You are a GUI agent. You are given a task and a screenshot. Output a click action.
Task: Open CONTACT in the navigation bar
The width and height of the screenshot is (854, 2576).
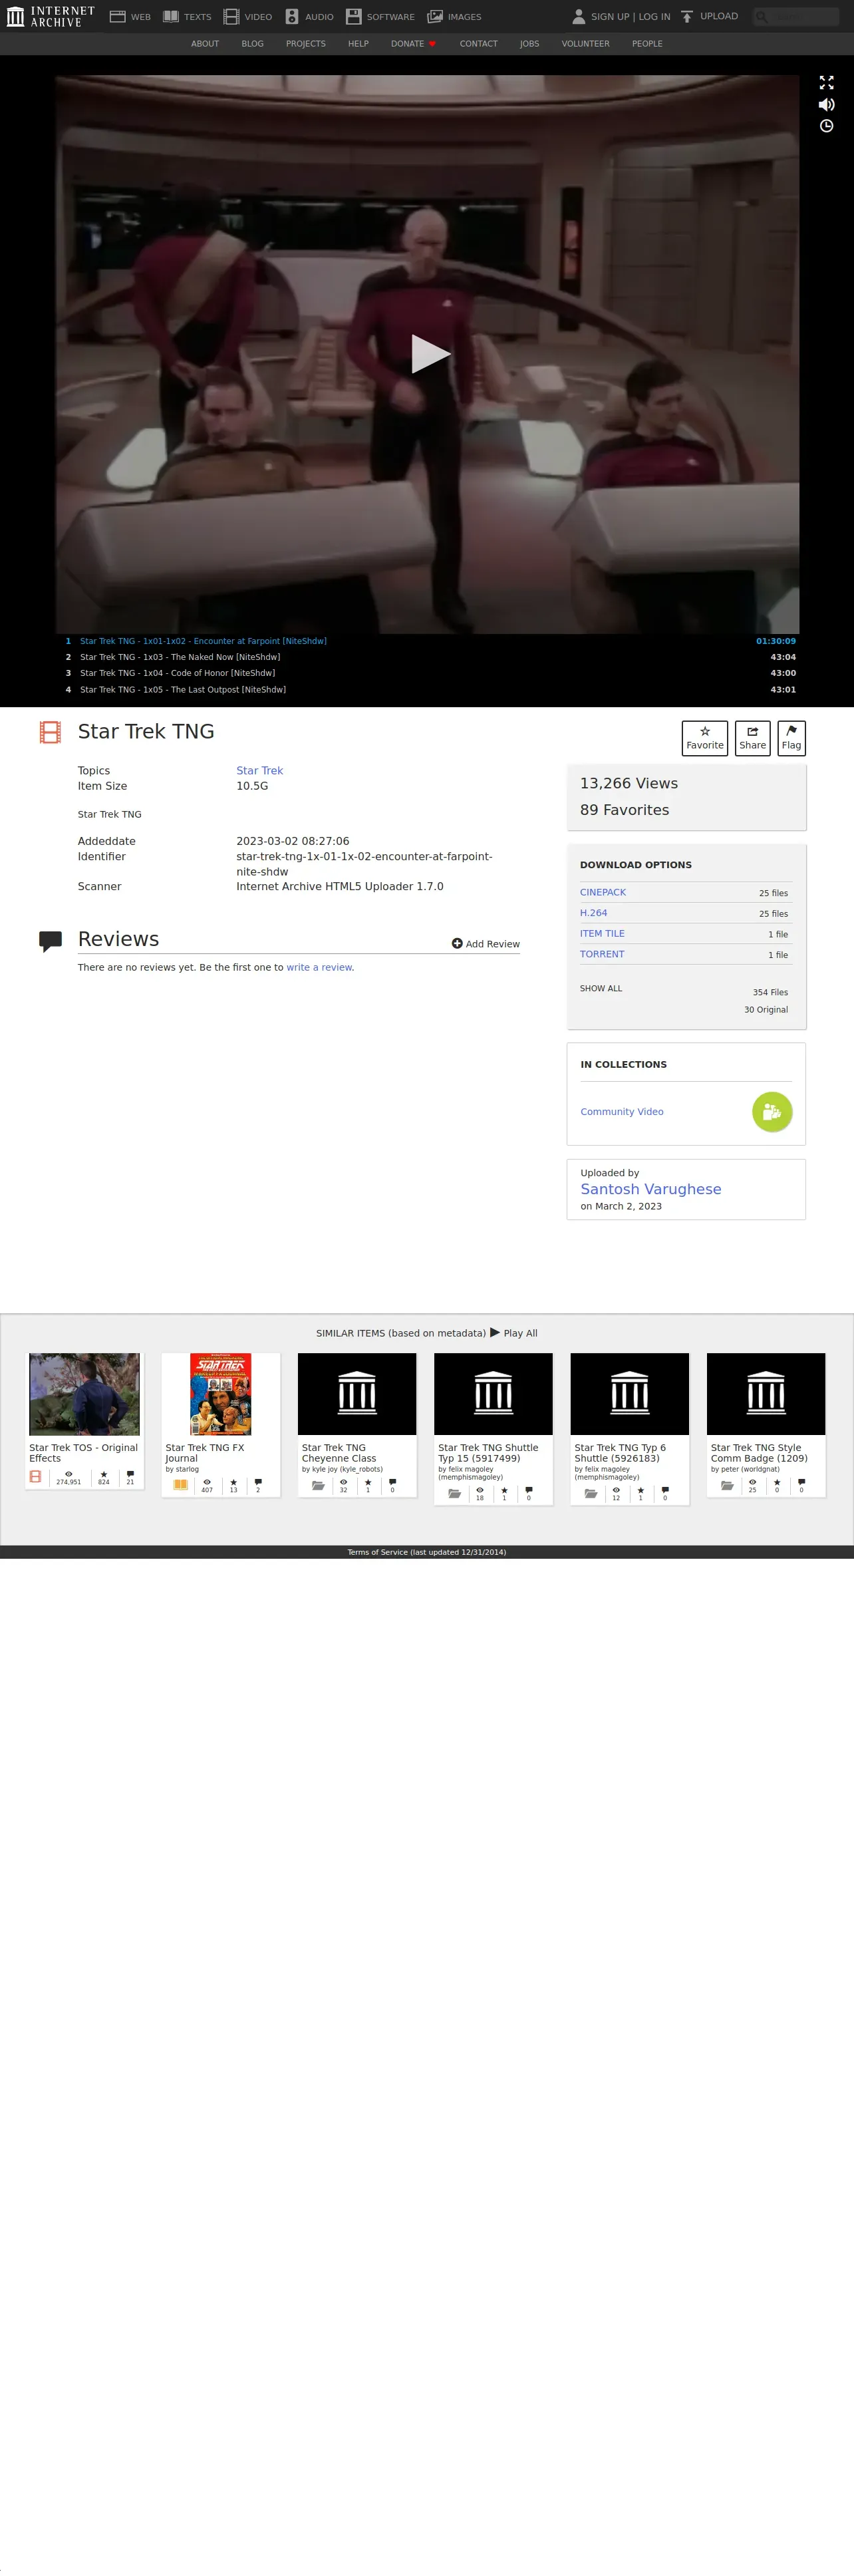[479, 44]
